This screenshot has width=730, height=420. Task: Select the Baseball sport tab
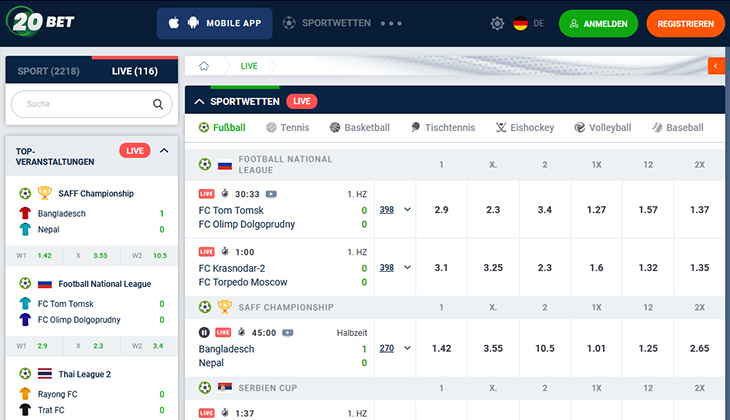pyautogui.click(x=677, y=127)
